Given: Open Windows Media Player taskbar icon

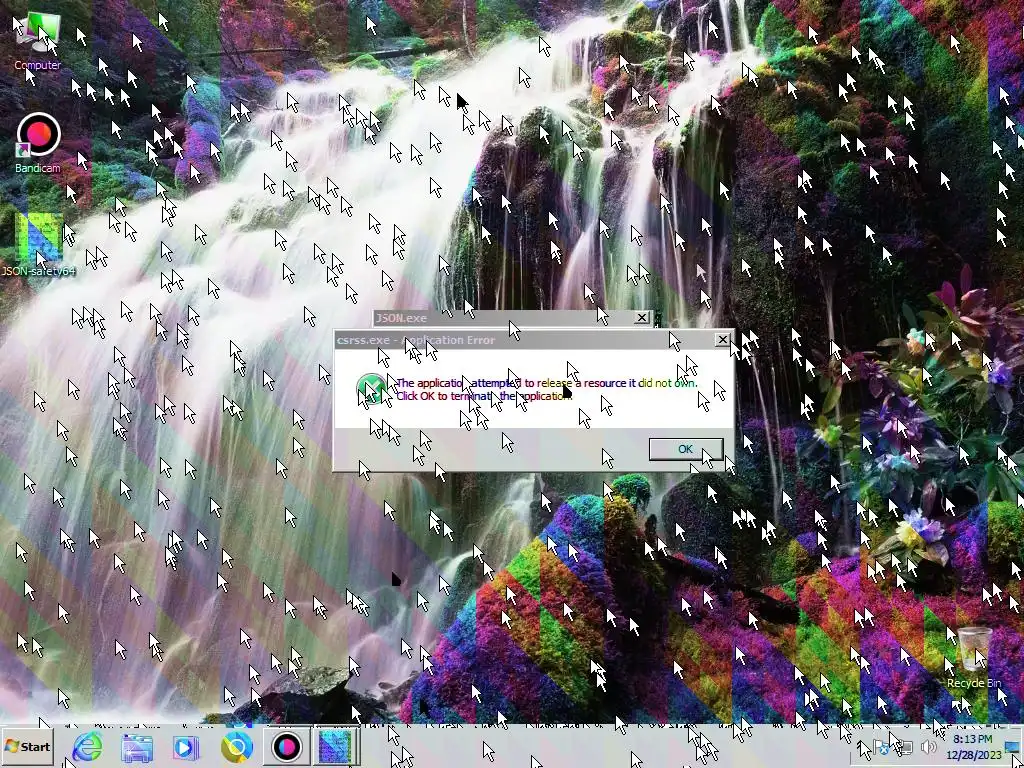Looking at the screenshot, I should [186, 747].
